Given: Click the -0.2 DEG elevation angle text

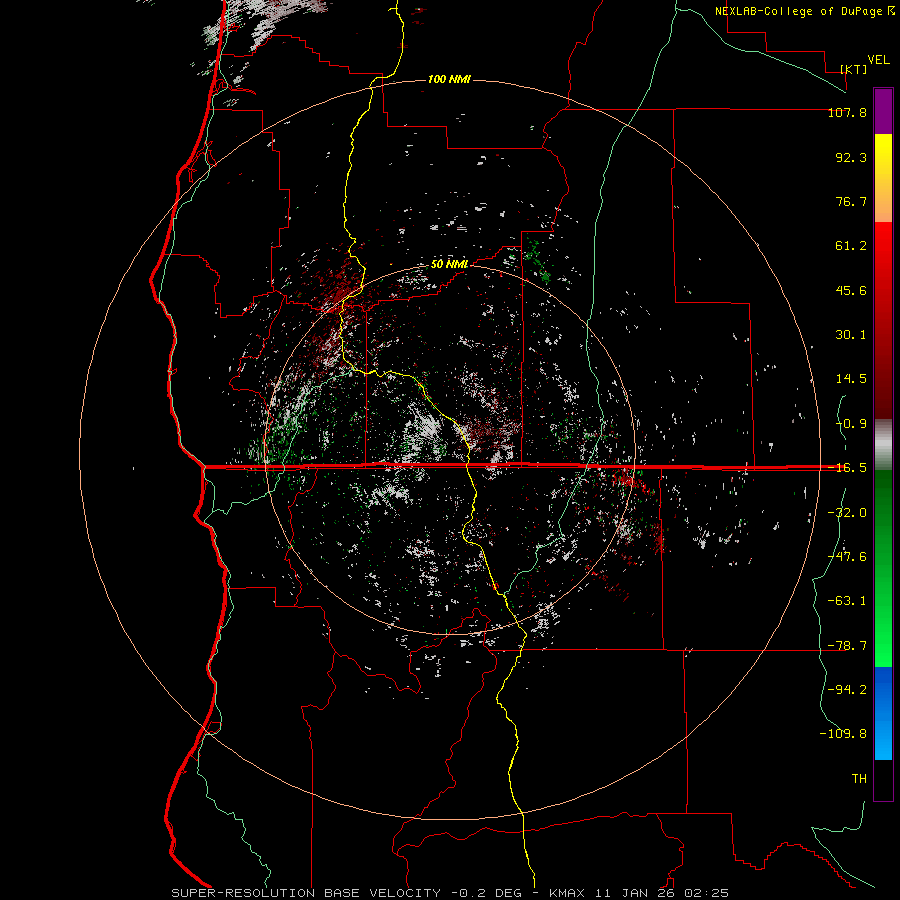Looking at the screenshot, I should [x=486, y=893].
